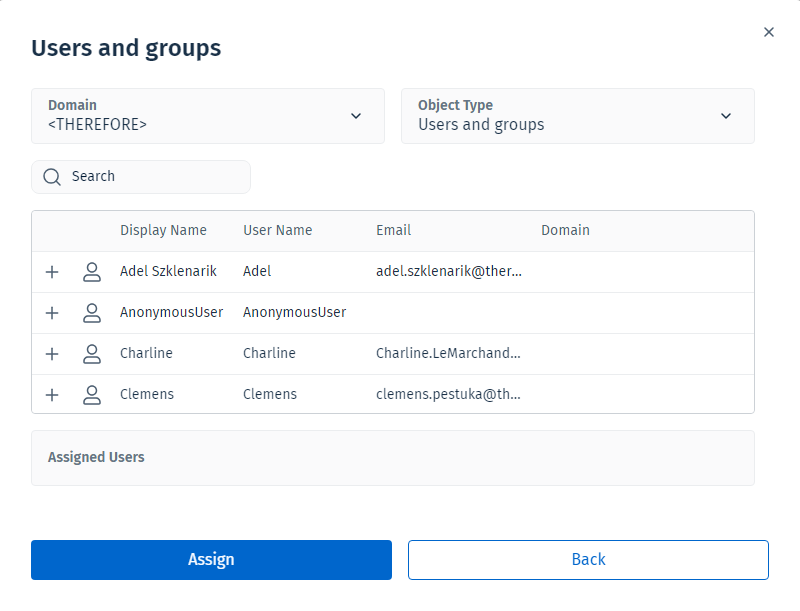
Task: Click the user icon for AnonymousUser
Action: pyautogui.click(x=92, y=313)
